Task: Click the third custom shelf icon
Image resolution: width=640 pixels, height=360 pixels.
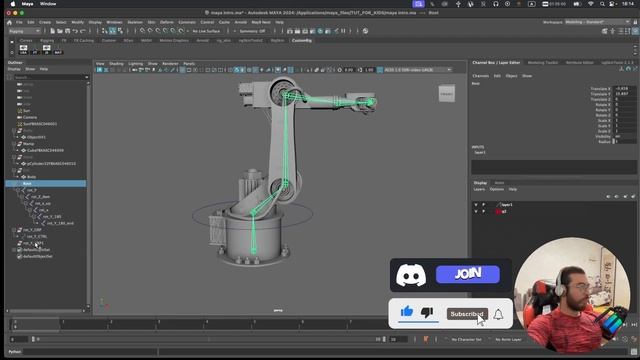Action: (47, 50)
